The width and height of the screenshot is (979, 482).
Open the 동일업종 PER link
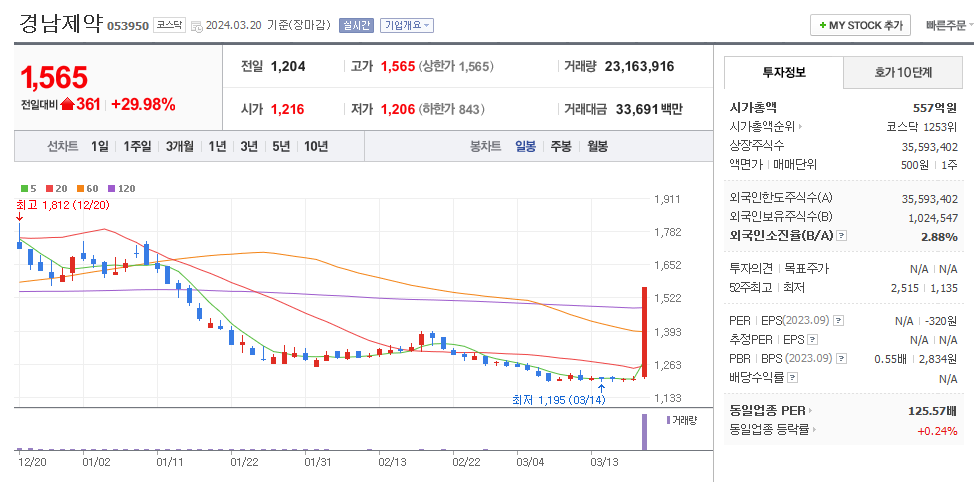(x=767, y=411)
